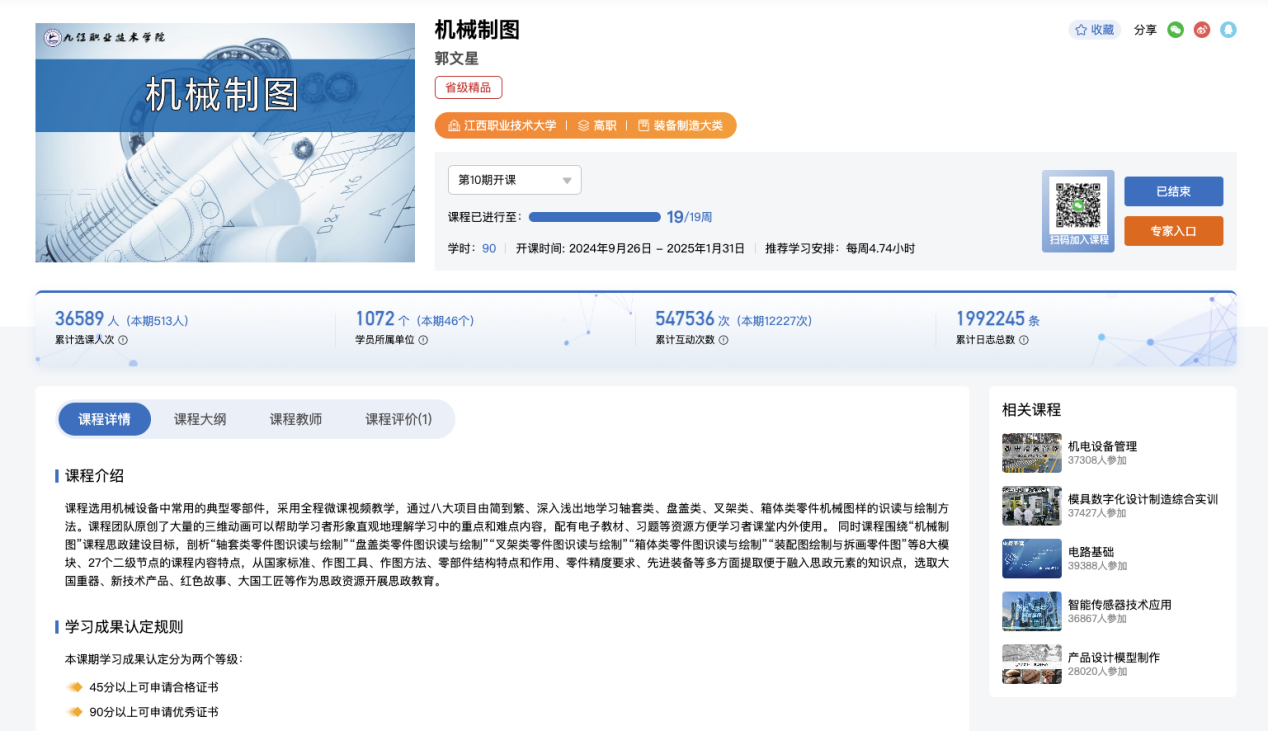
Task: Click the QQ share icon
Action: (1228, 30)
